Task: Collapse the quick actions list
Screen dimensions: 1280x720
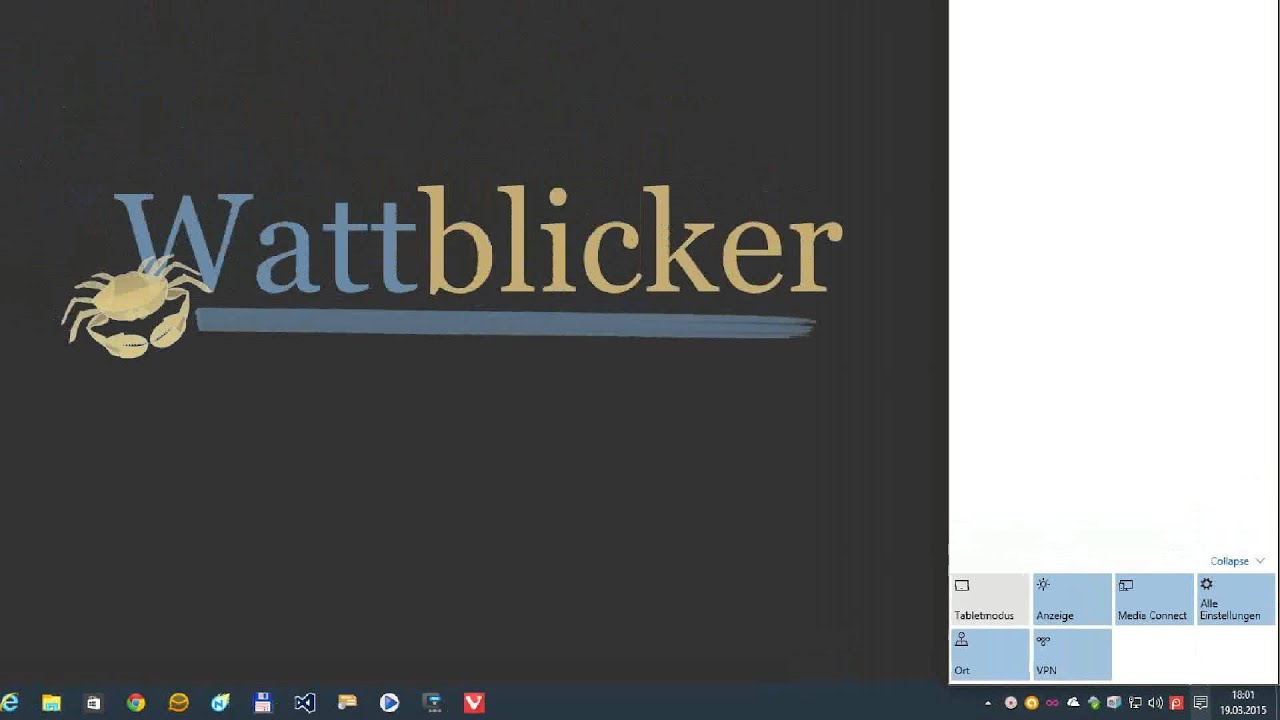Action: [x=1237, y=561]
